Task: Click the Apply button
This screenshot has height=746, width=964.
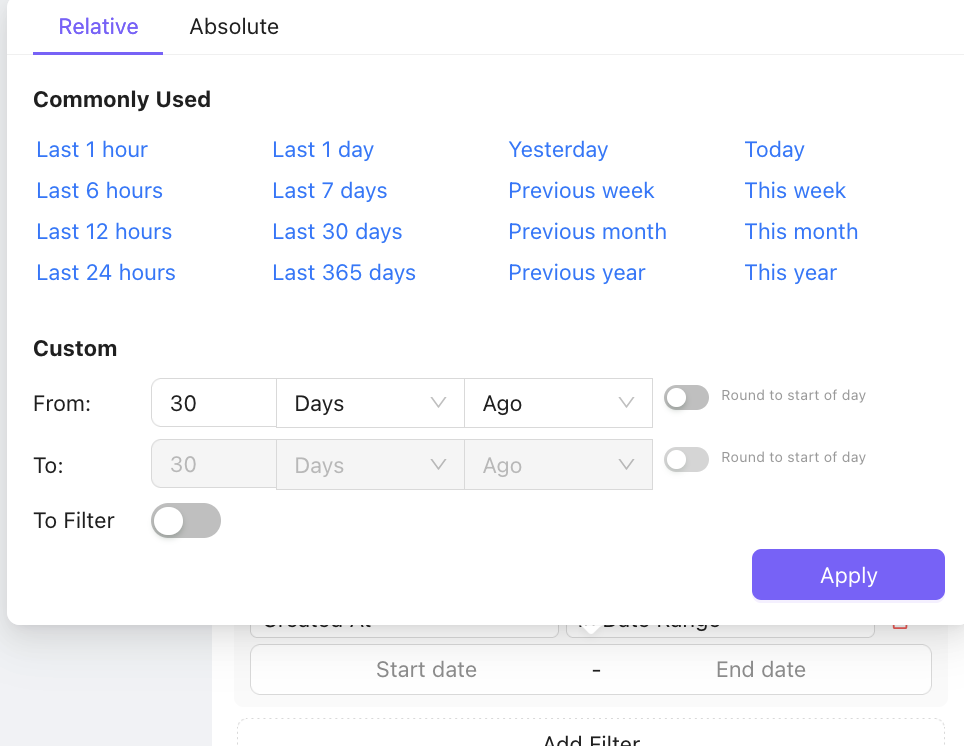Action: click(848, 574)
